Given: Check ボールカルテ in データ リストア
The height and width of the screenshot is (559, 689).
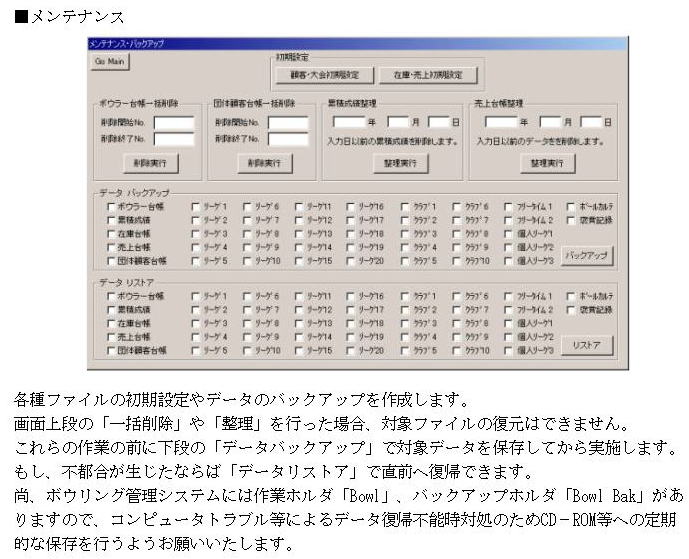Looking at the screenshot, I should pyautogui.click(x=571, y=297).
